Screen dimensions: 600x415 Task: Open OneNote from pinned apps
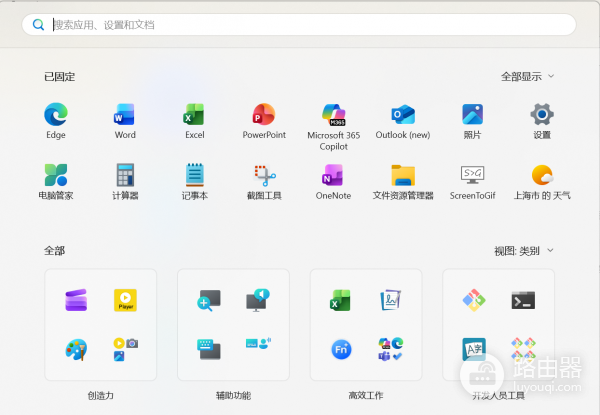coord(333,182)
